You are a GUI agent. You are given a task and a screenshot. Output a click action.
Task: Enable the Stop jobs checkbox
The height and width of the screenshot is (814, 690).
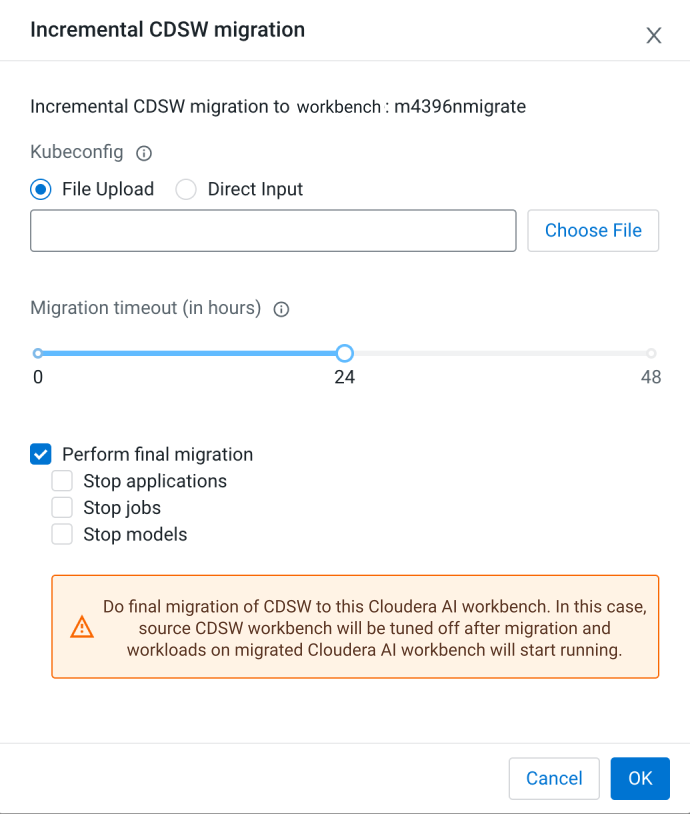pos(63,508)
